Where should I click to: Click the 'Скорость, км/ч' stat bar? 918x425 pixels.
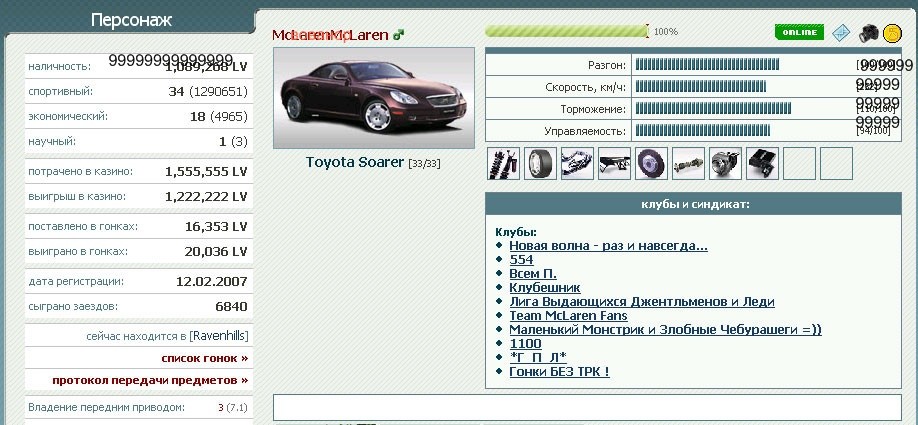(x=701, y=87)
